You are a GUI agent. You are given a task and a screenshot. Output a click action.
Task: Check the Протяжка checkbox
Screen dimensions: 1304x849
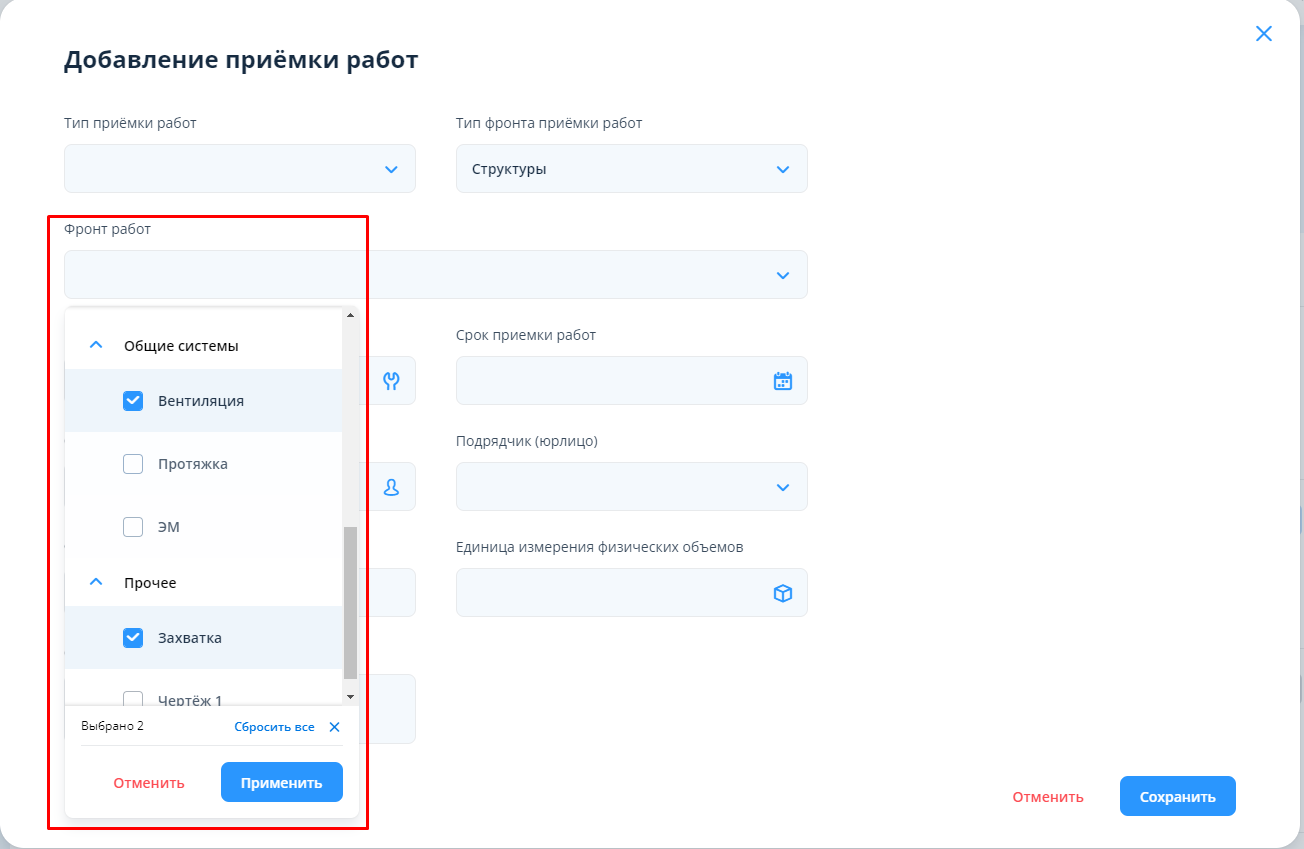click(133, 464)
